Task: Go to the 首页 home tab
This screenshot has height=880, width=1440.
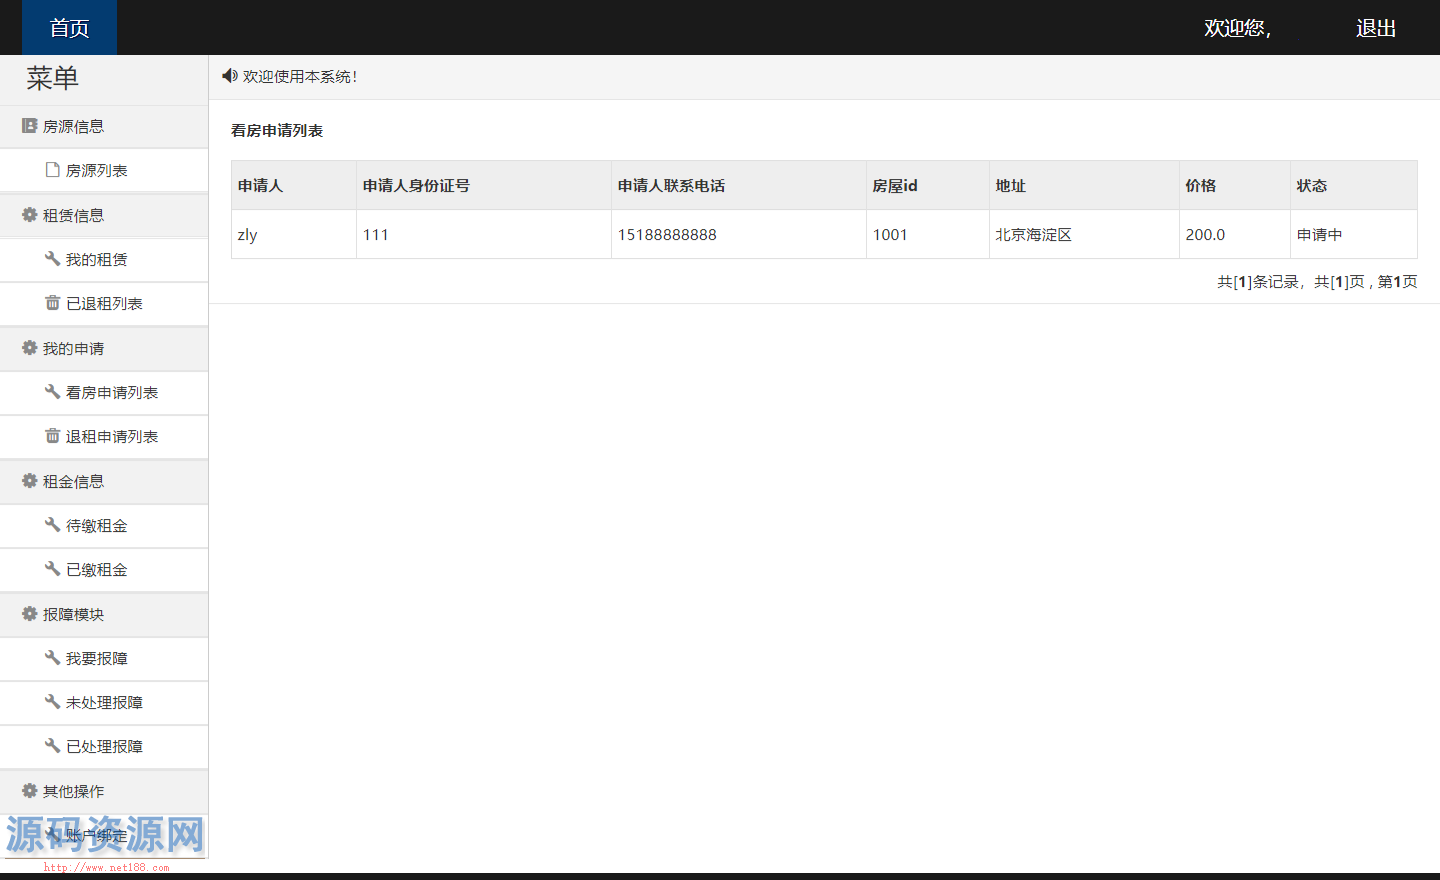Action: tap(69, 28)
